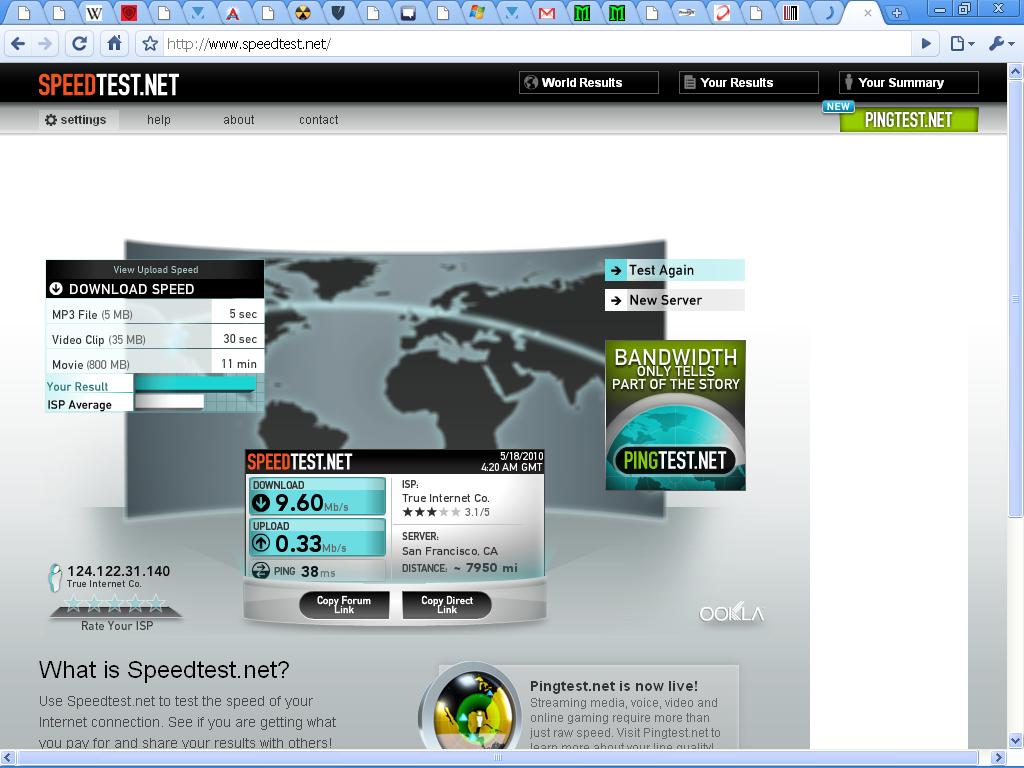Click the 9.60 download speed value
Screen dimensions: 1024x768
coord(299,503)
